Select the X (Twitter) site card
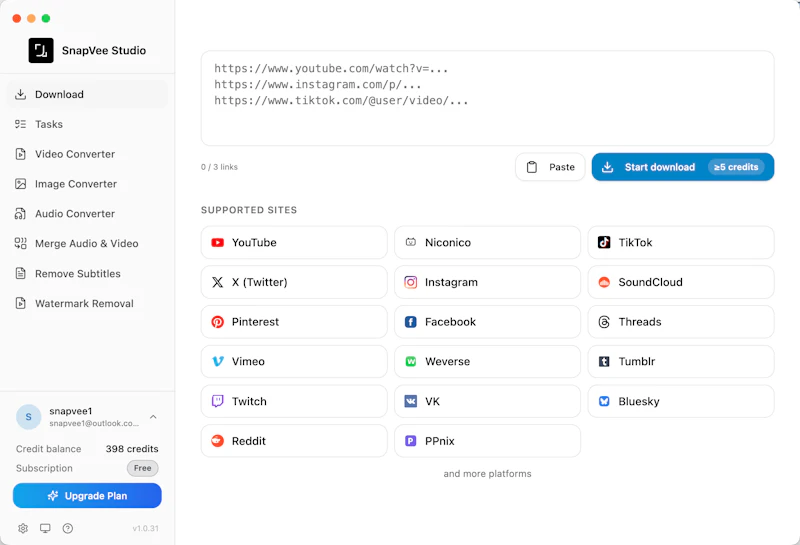 coord(294,282)
